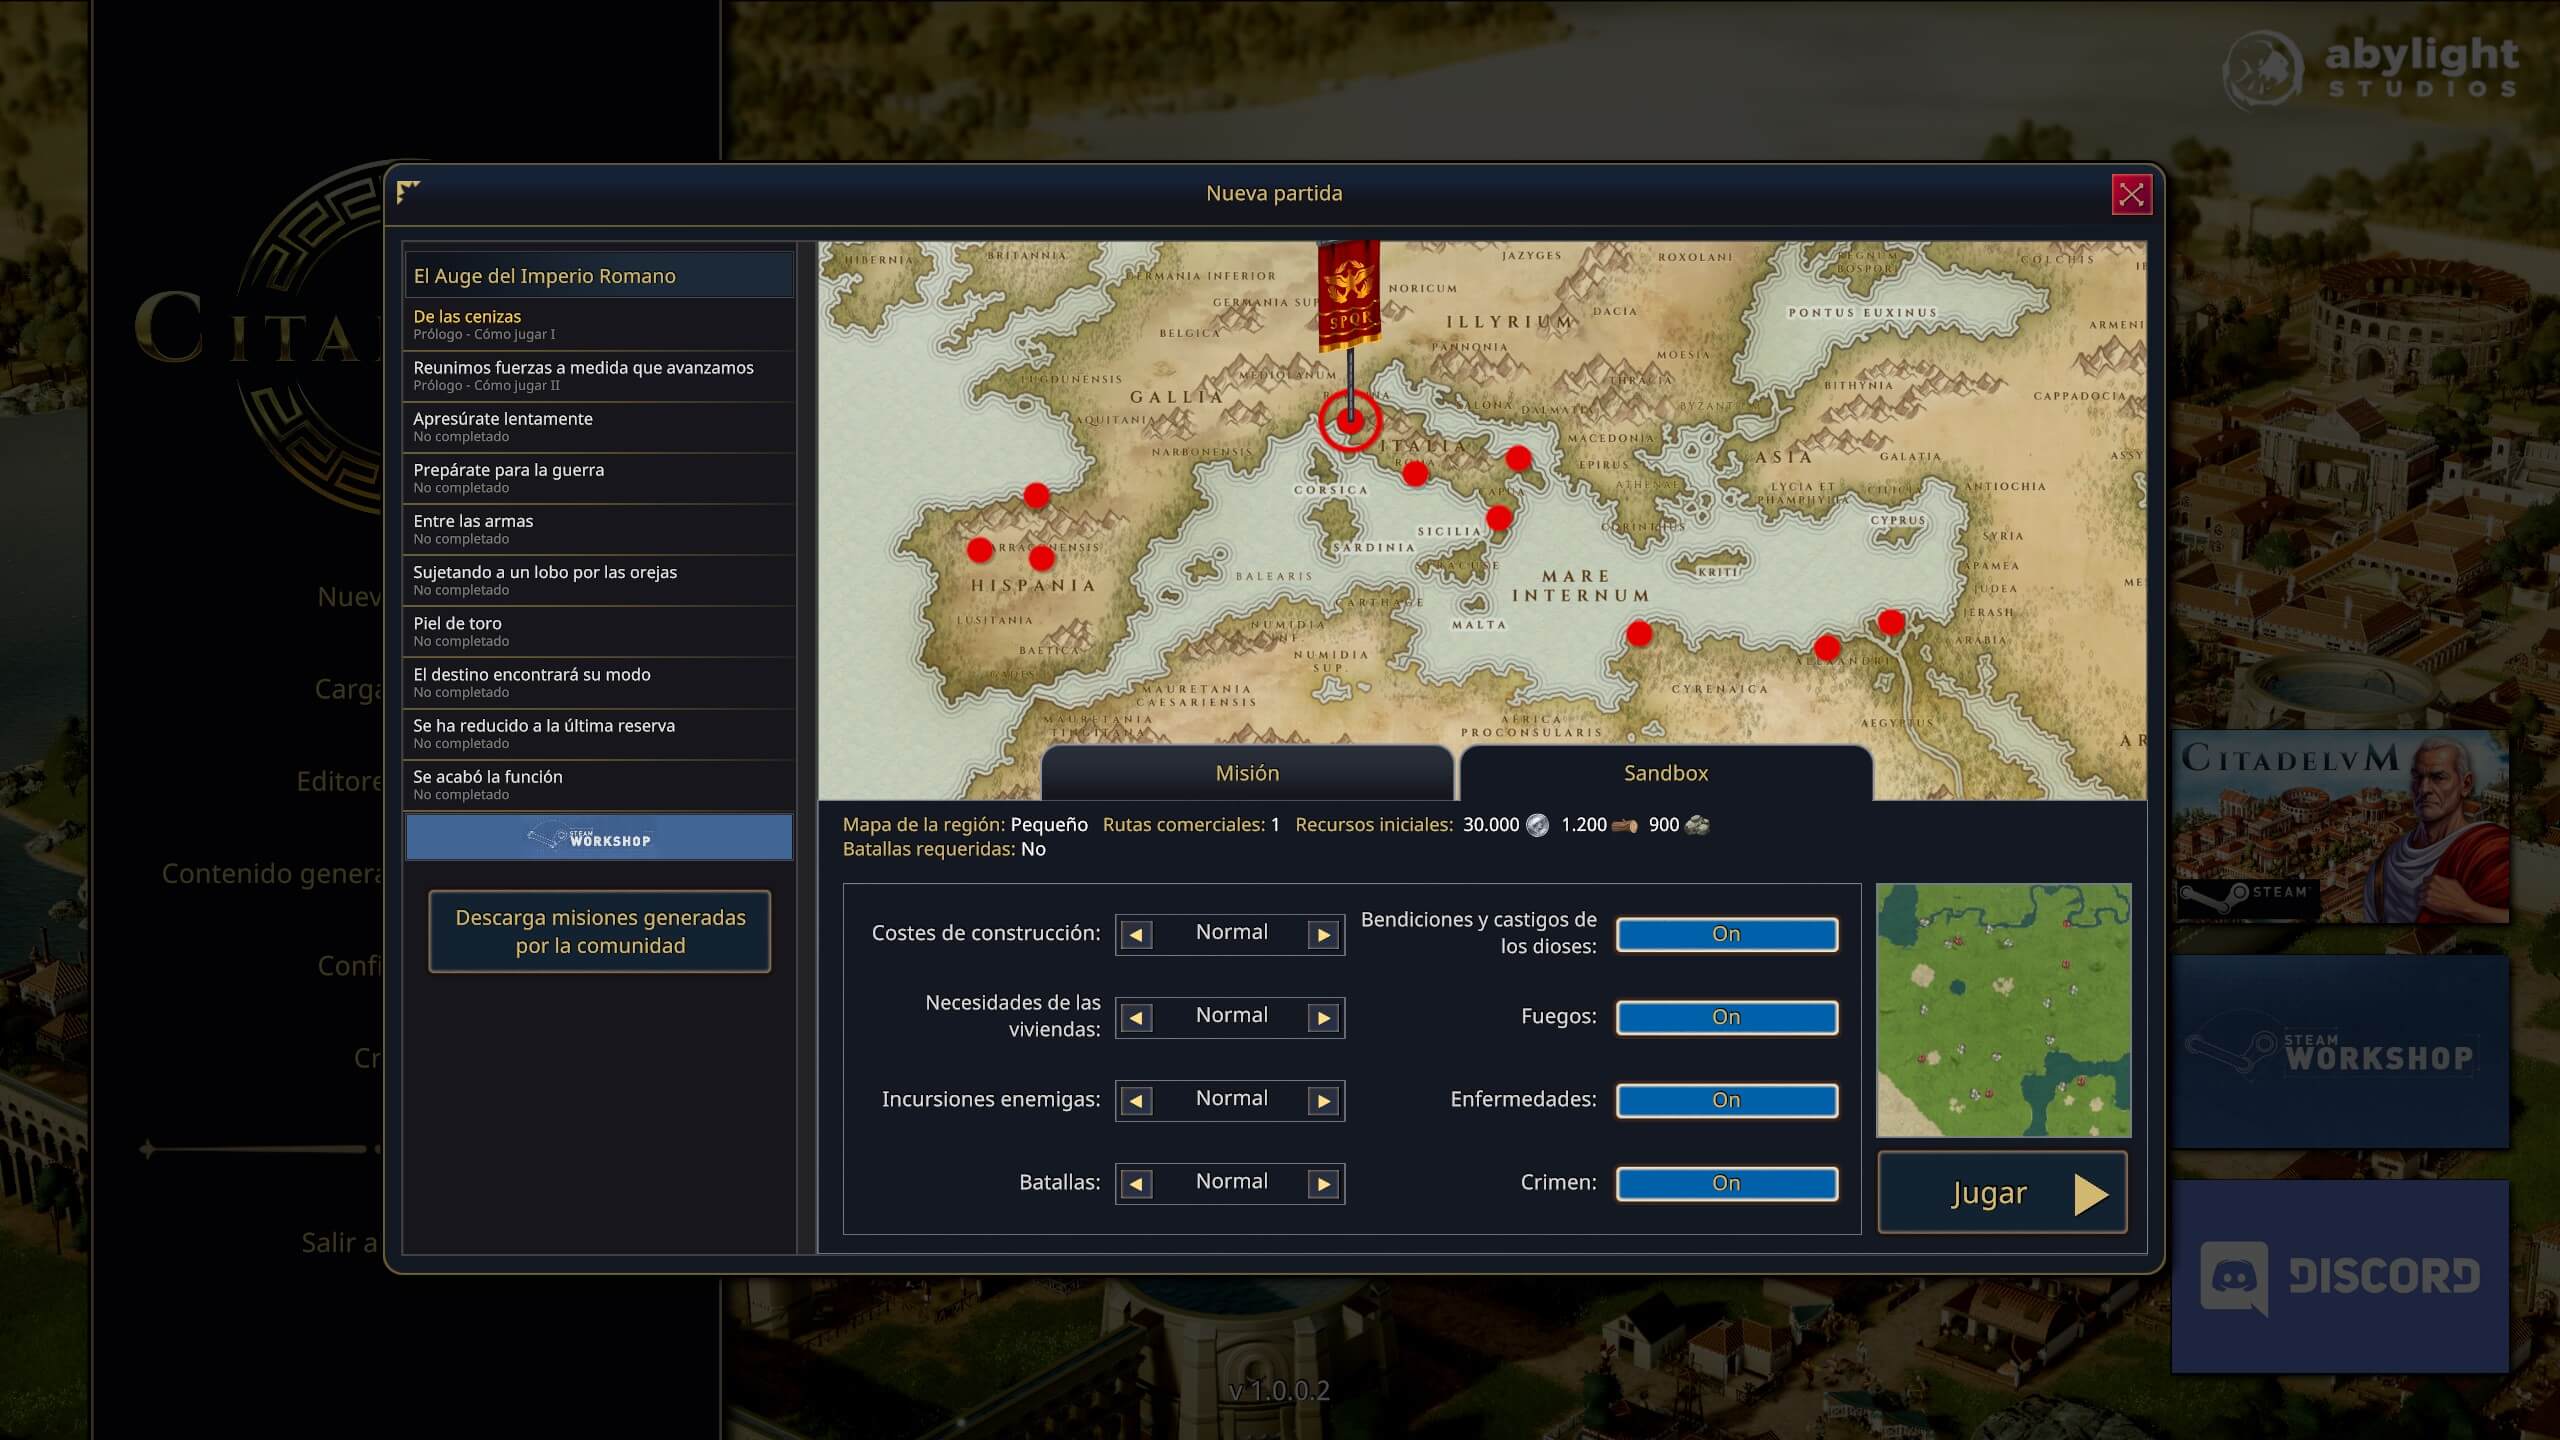Select easternmost red dot near Nile delta
The width and height of the screenshot is (2560, 1440).
click(x=1891, y=622)
